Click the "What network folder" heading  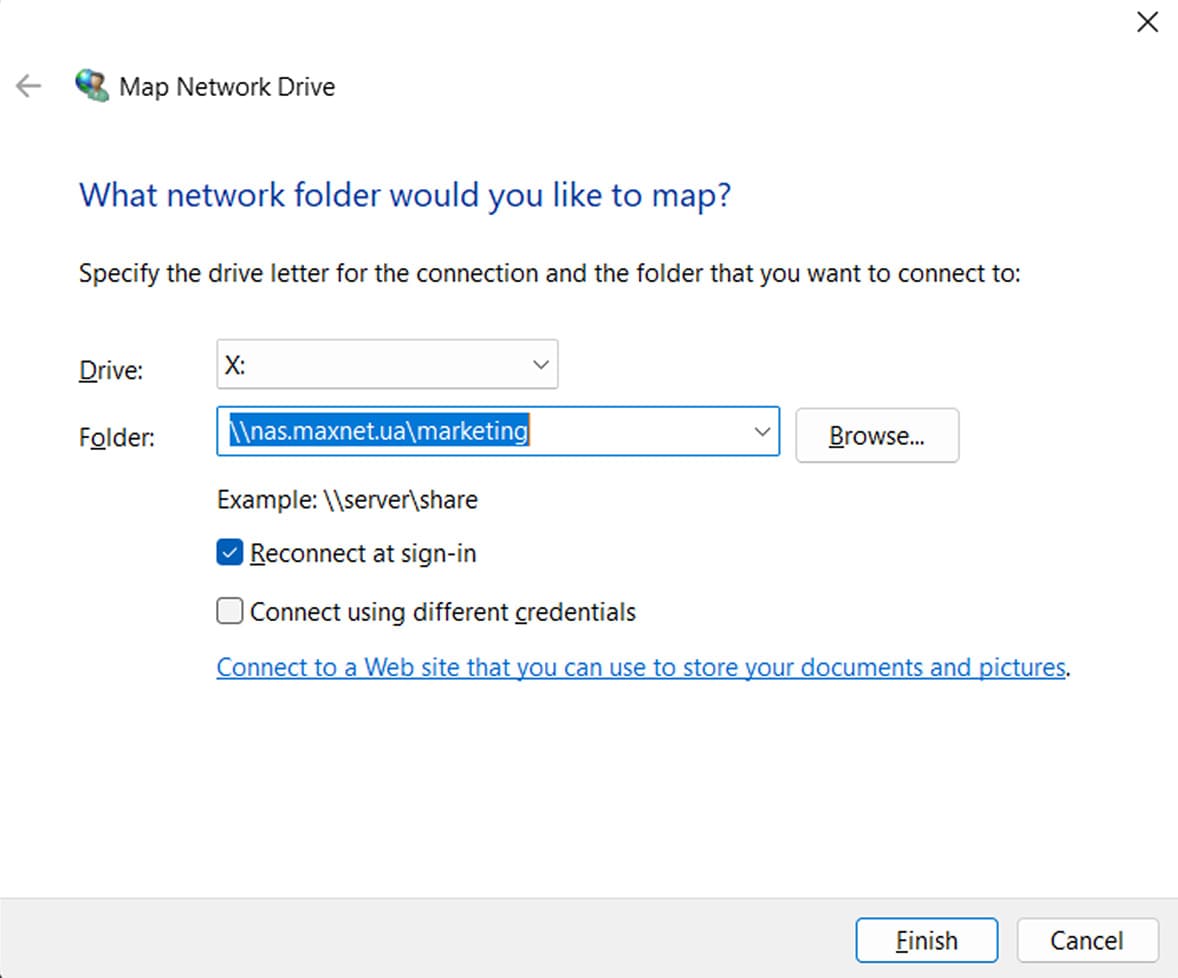[405, 194]
